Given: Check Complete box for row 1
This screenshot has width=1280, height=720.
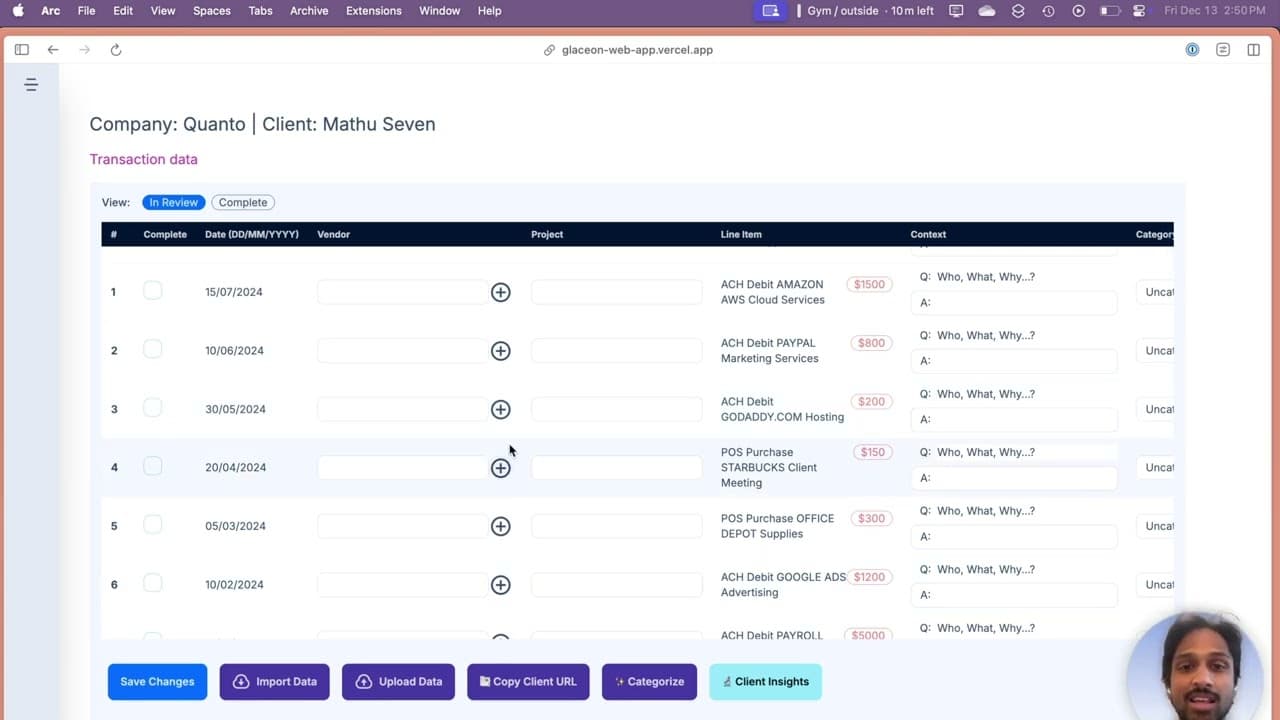Looking at the screenshot, I should tap(152, 290).
